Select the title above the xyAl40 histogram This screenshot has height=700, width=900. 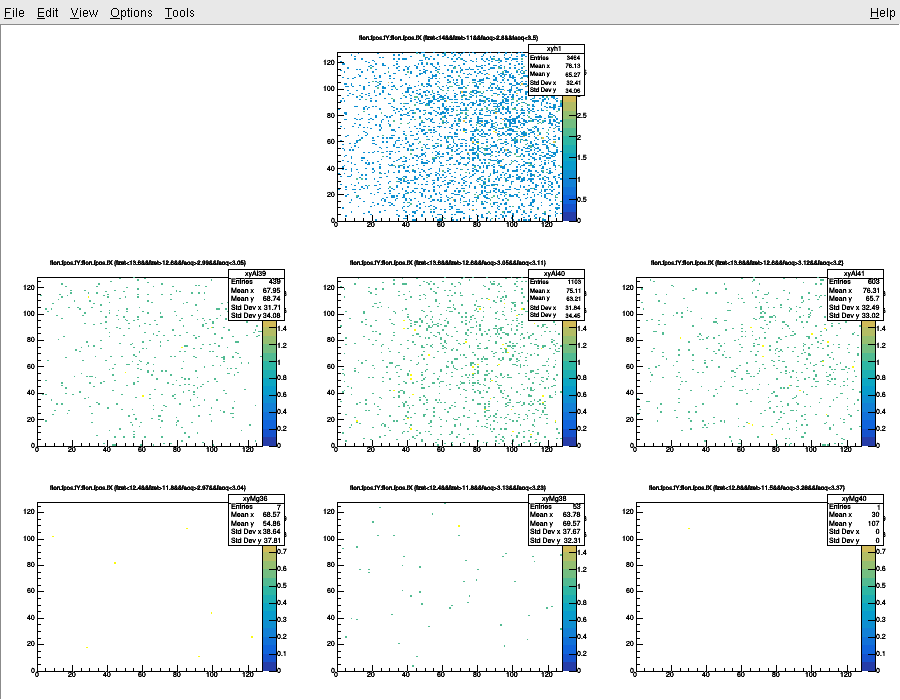click(x=448, y=263)
